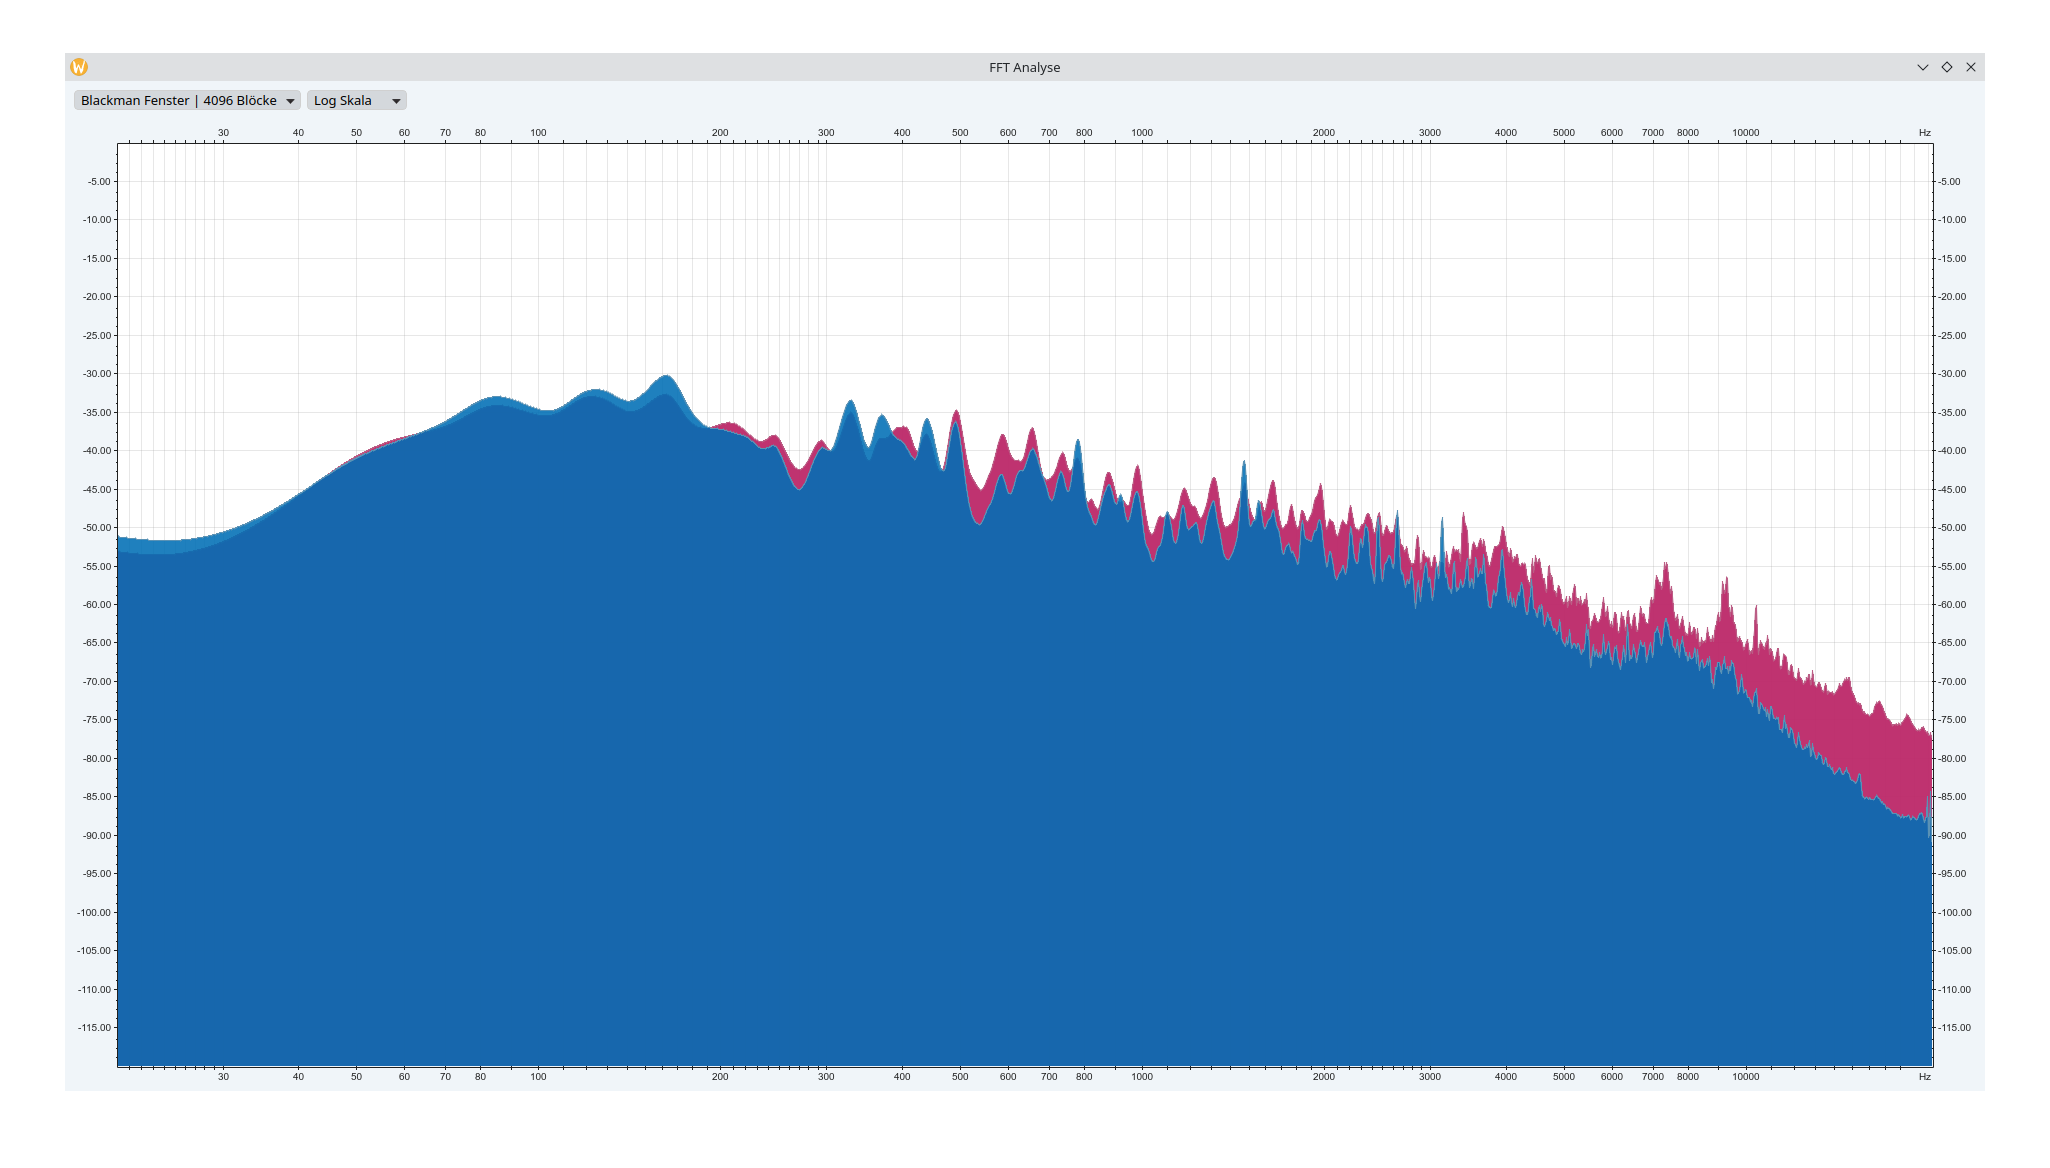Click the downward chevron window button

pyautogui.click(x=1922, y=67)
